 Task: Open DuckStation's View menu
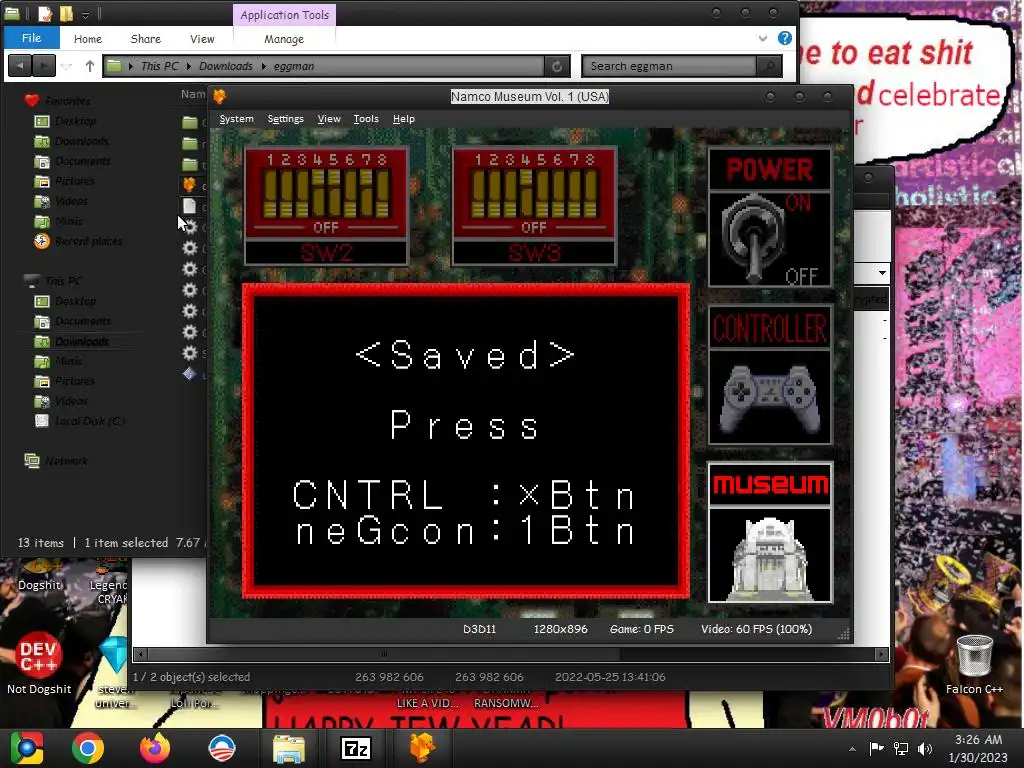pos(329,119)
